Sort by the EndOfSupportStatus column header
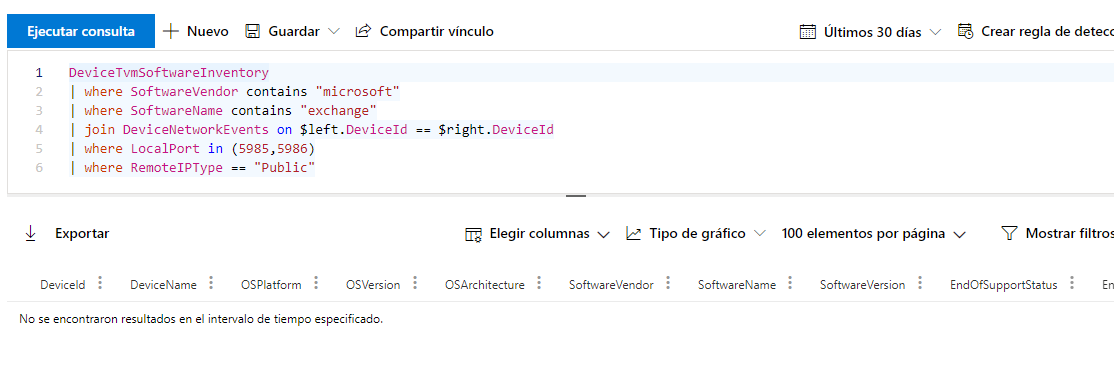The image size is (1114, 370). 1004,285
